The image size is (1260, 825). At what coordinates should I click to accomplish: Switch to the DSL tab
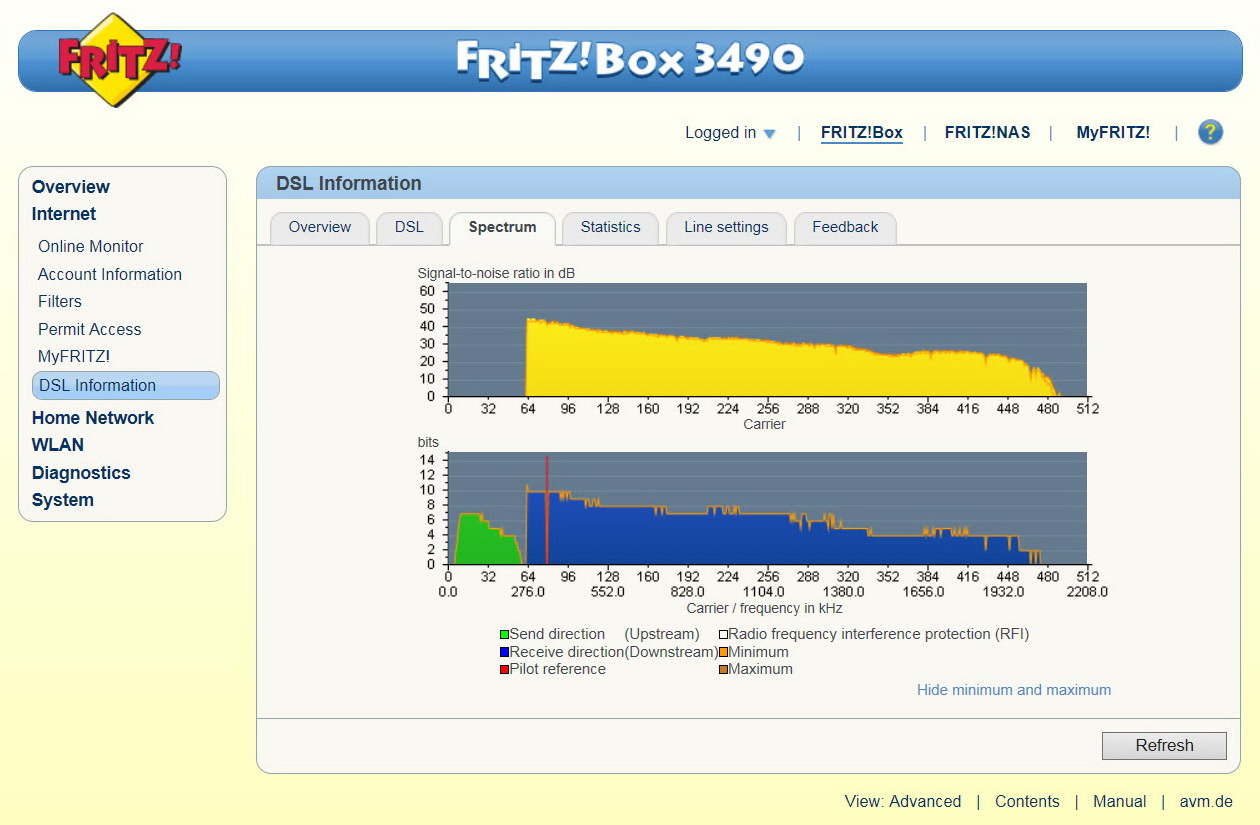pyautogui.click(x=409, y=228)
